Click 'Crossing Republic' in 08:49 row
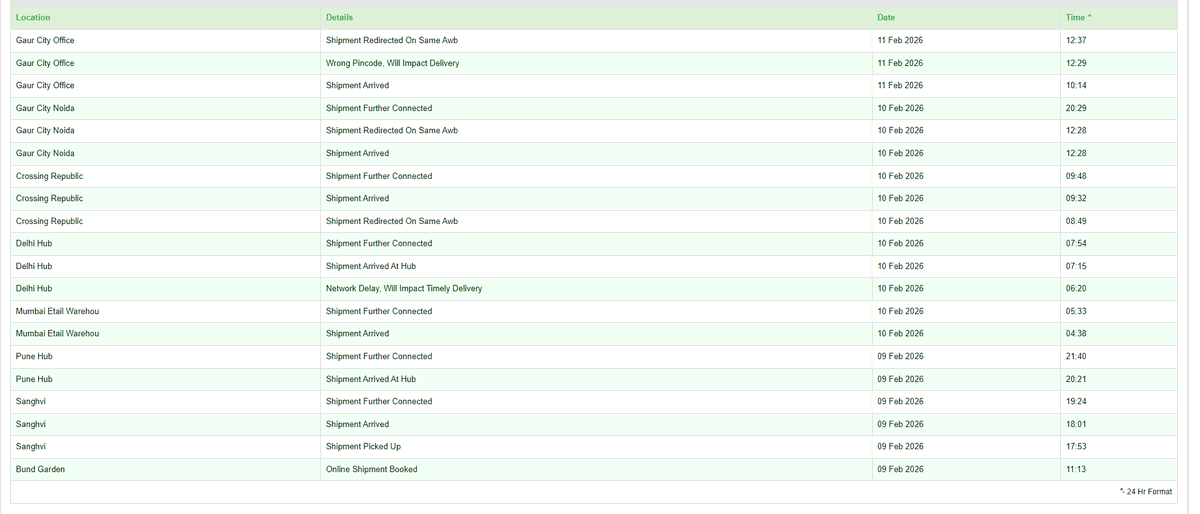The height and width of the screenshot is (514, 1200). 50,221
